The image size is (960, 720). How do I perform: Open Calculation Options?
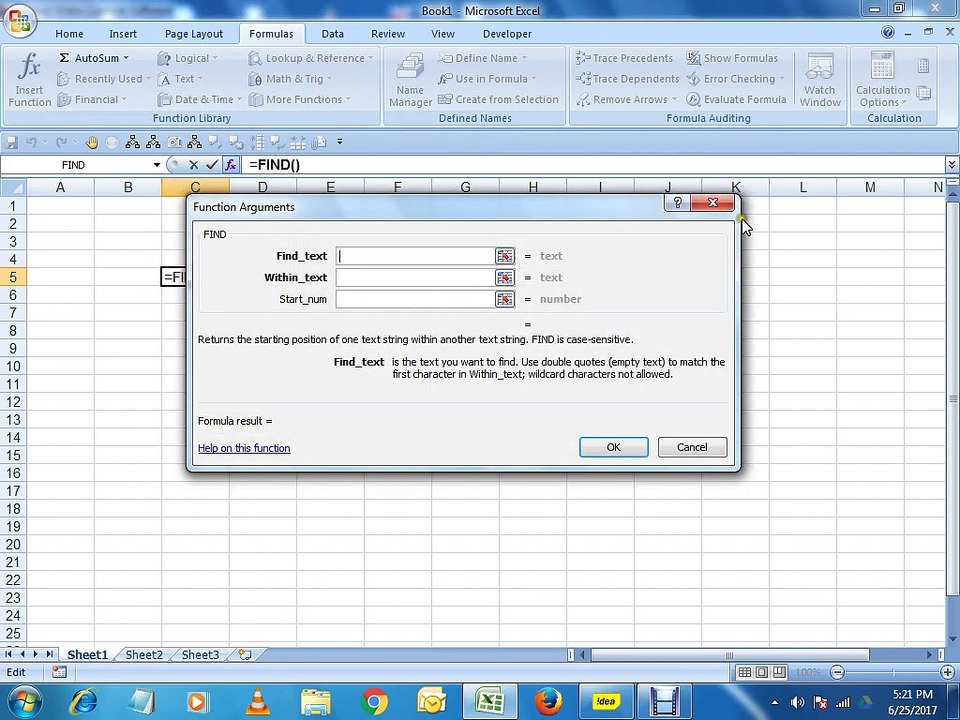click(883, 80)
